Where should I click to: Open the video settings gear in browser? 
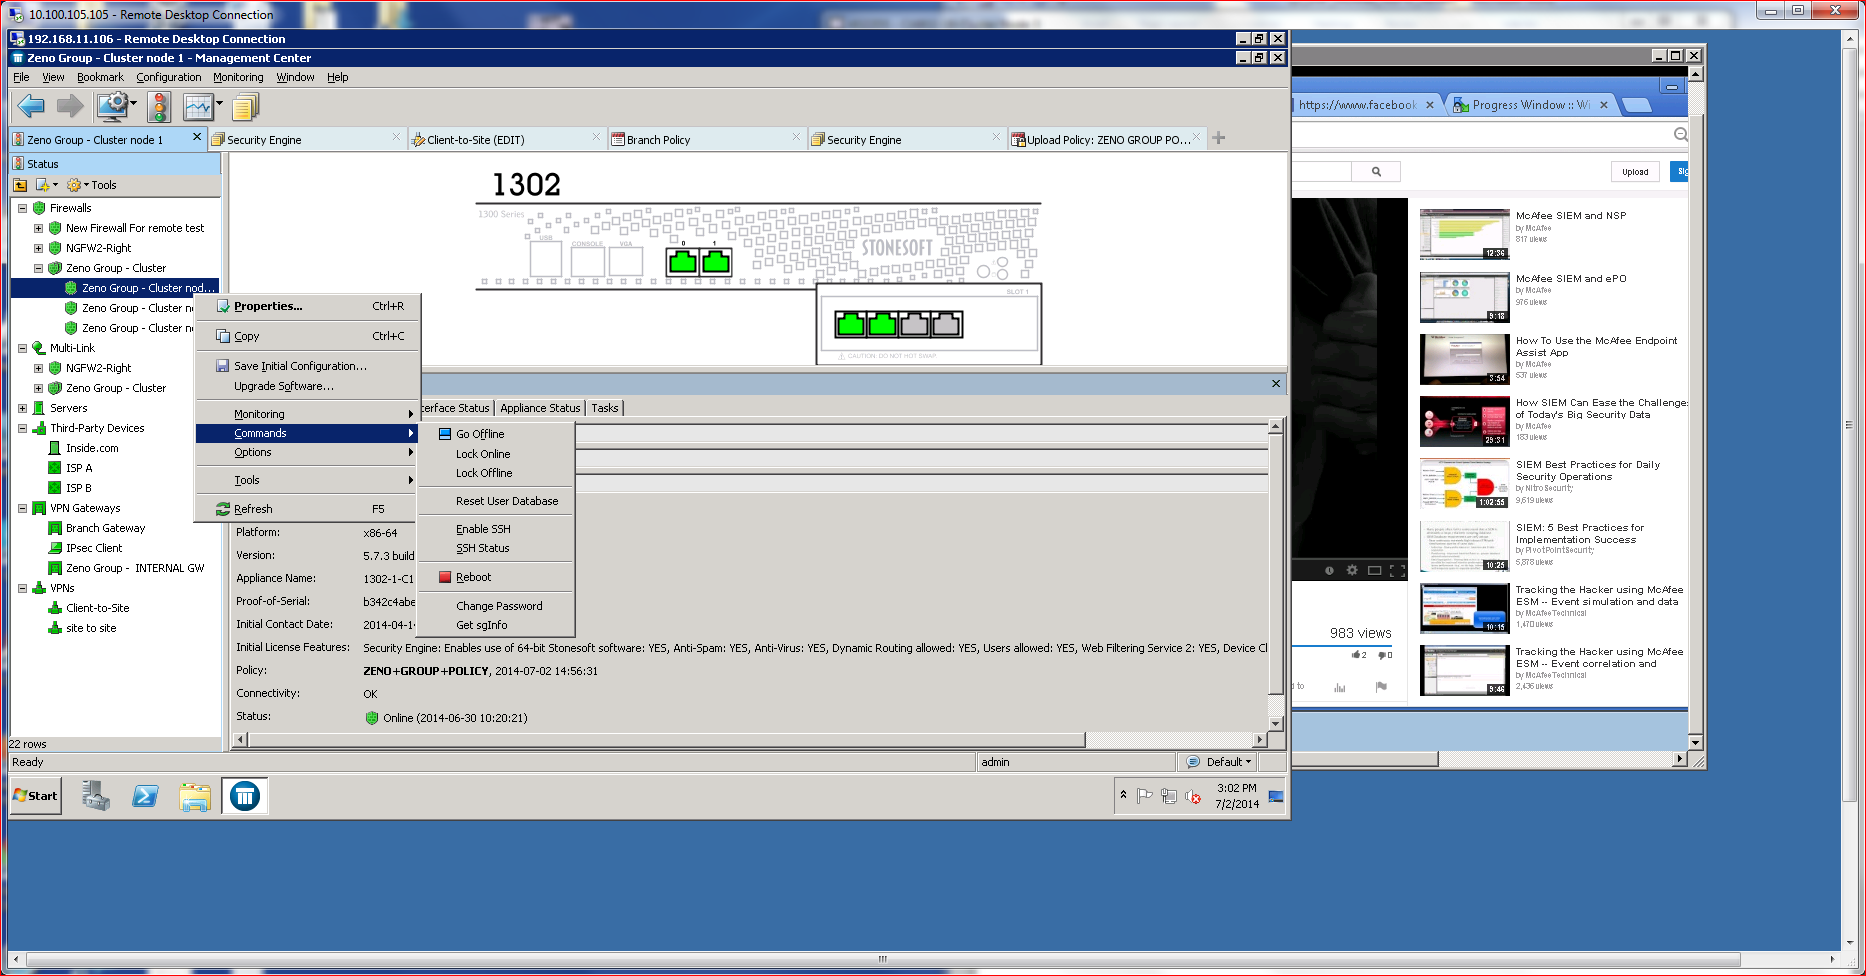(1352, 570)
